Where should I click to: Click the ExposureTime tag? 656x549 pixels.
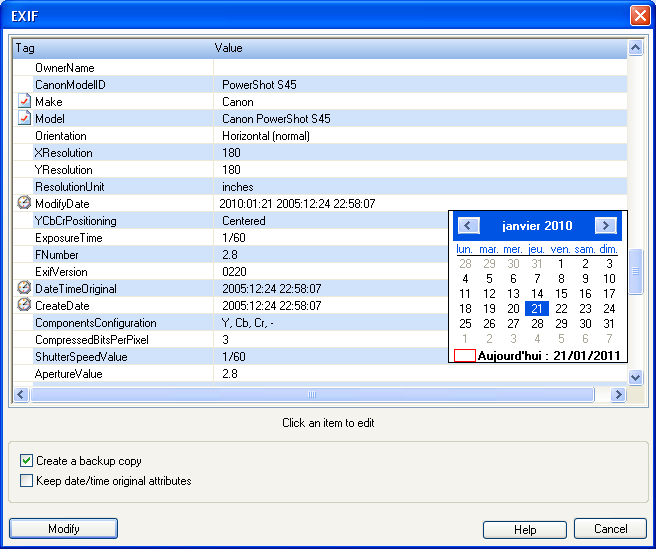69,238
